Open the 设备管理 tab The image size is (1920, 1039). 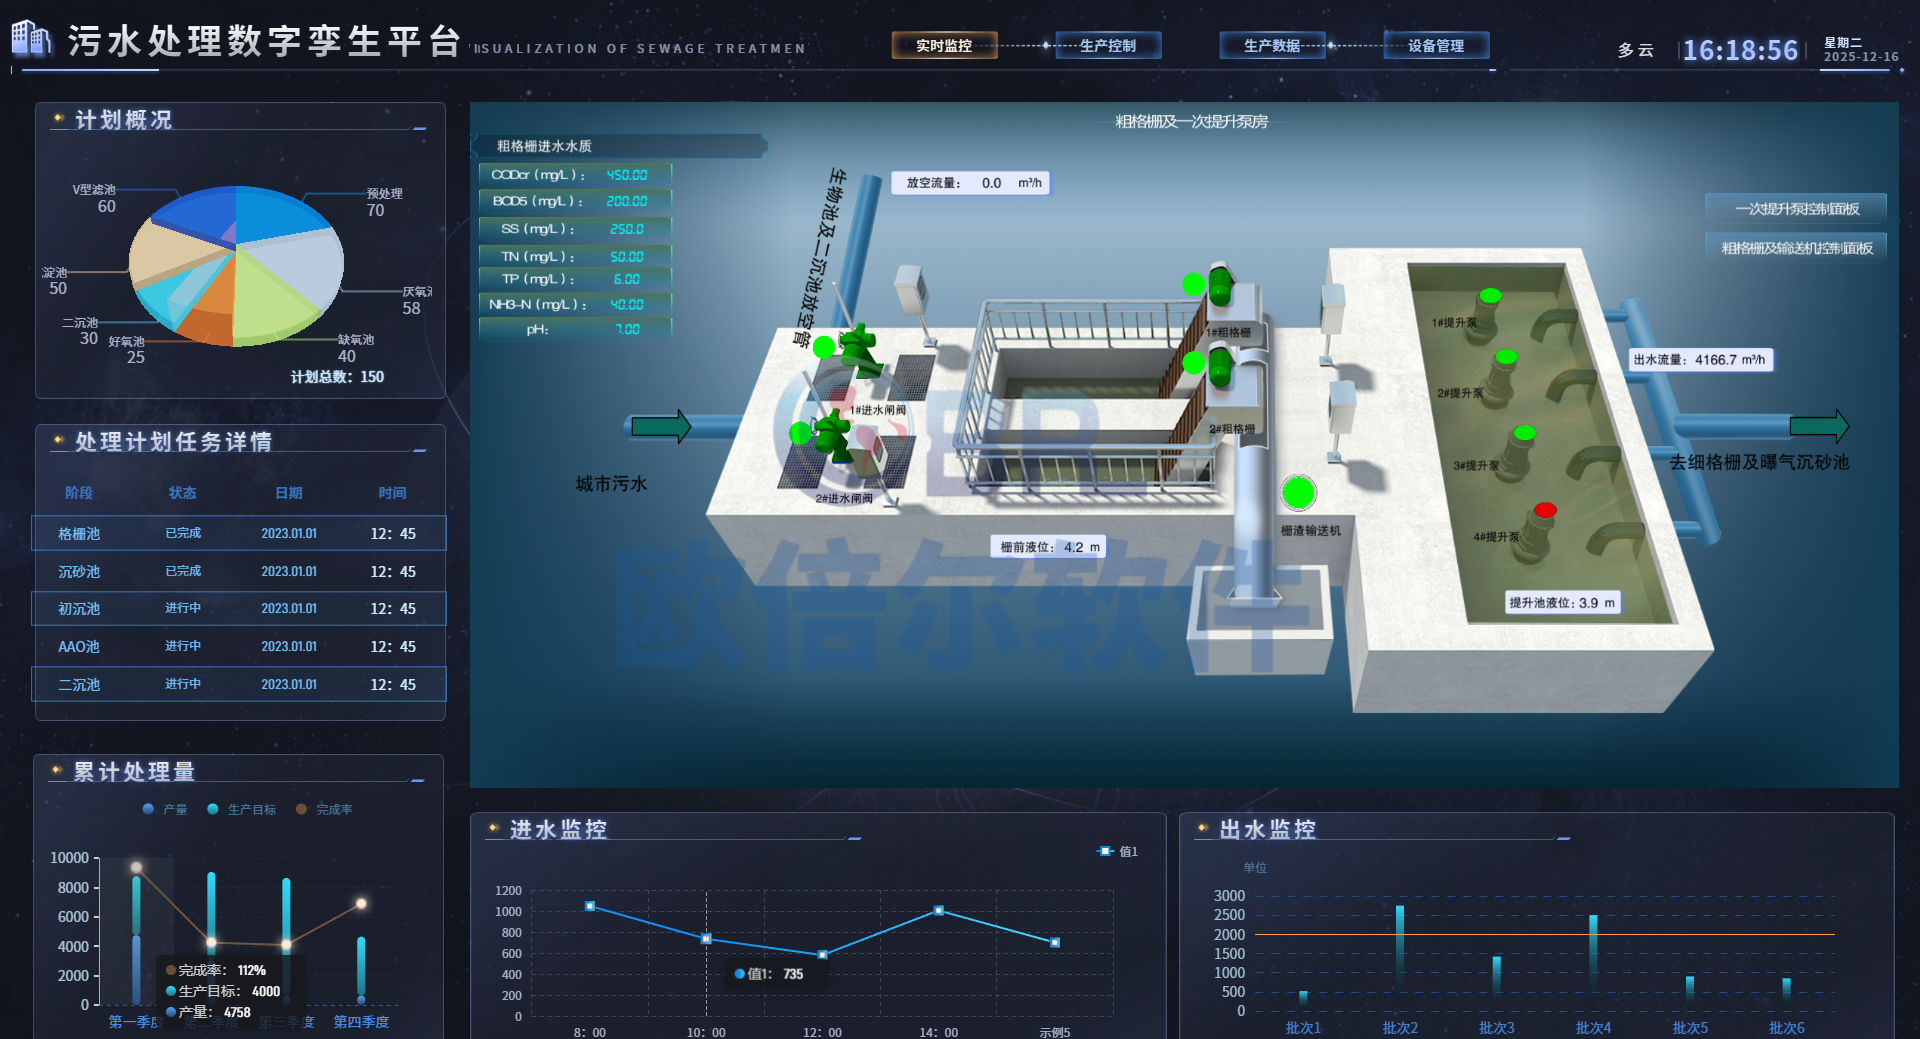click(1436, 46)
